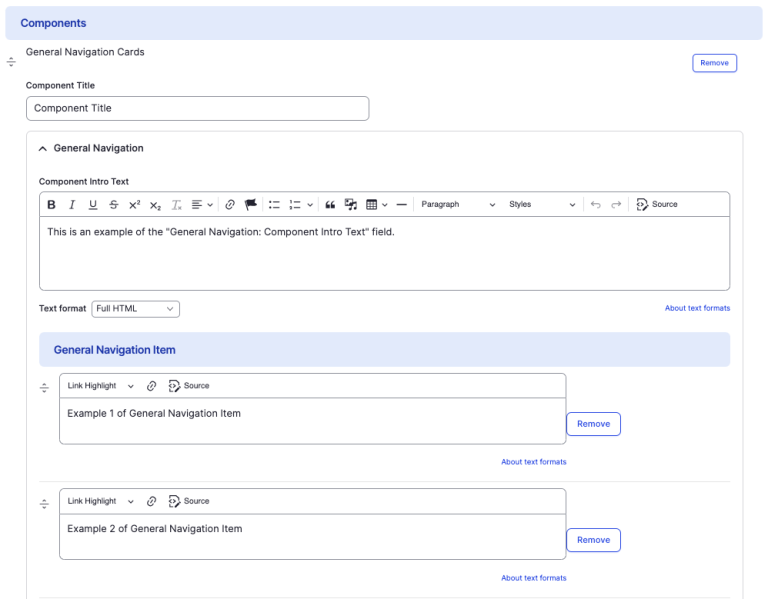Viewport: 768px width, 599px height.
Task: Toggle bold formatting in Component Intro Text
Action: point(52,205)
